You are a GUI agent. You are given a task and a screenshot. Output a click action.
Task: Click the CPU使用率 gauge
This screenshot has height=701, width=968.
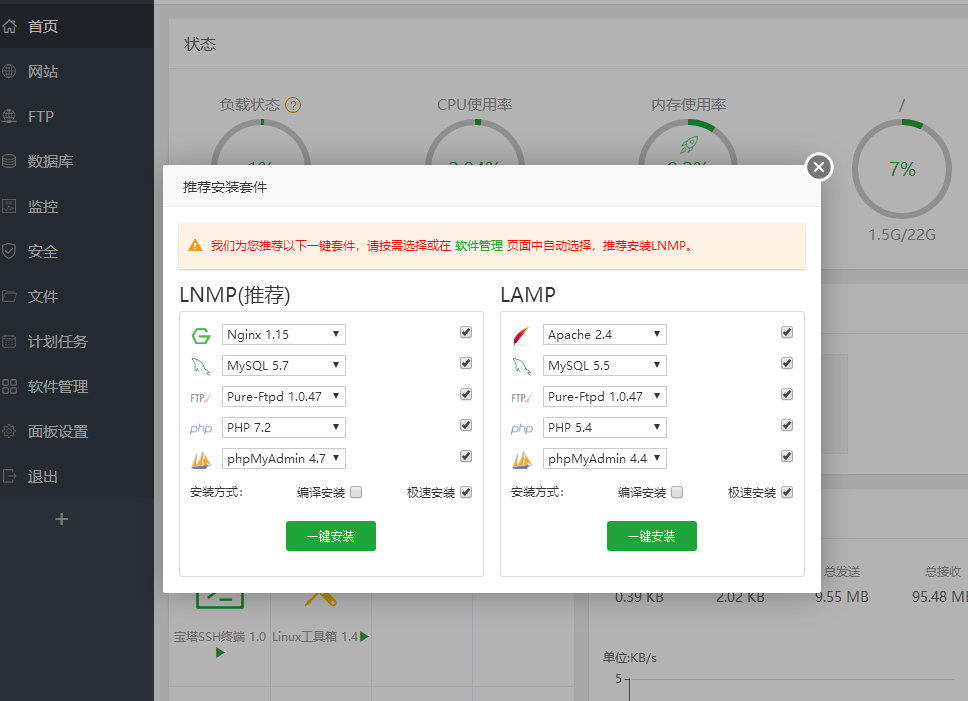click(x=474, y=144)
